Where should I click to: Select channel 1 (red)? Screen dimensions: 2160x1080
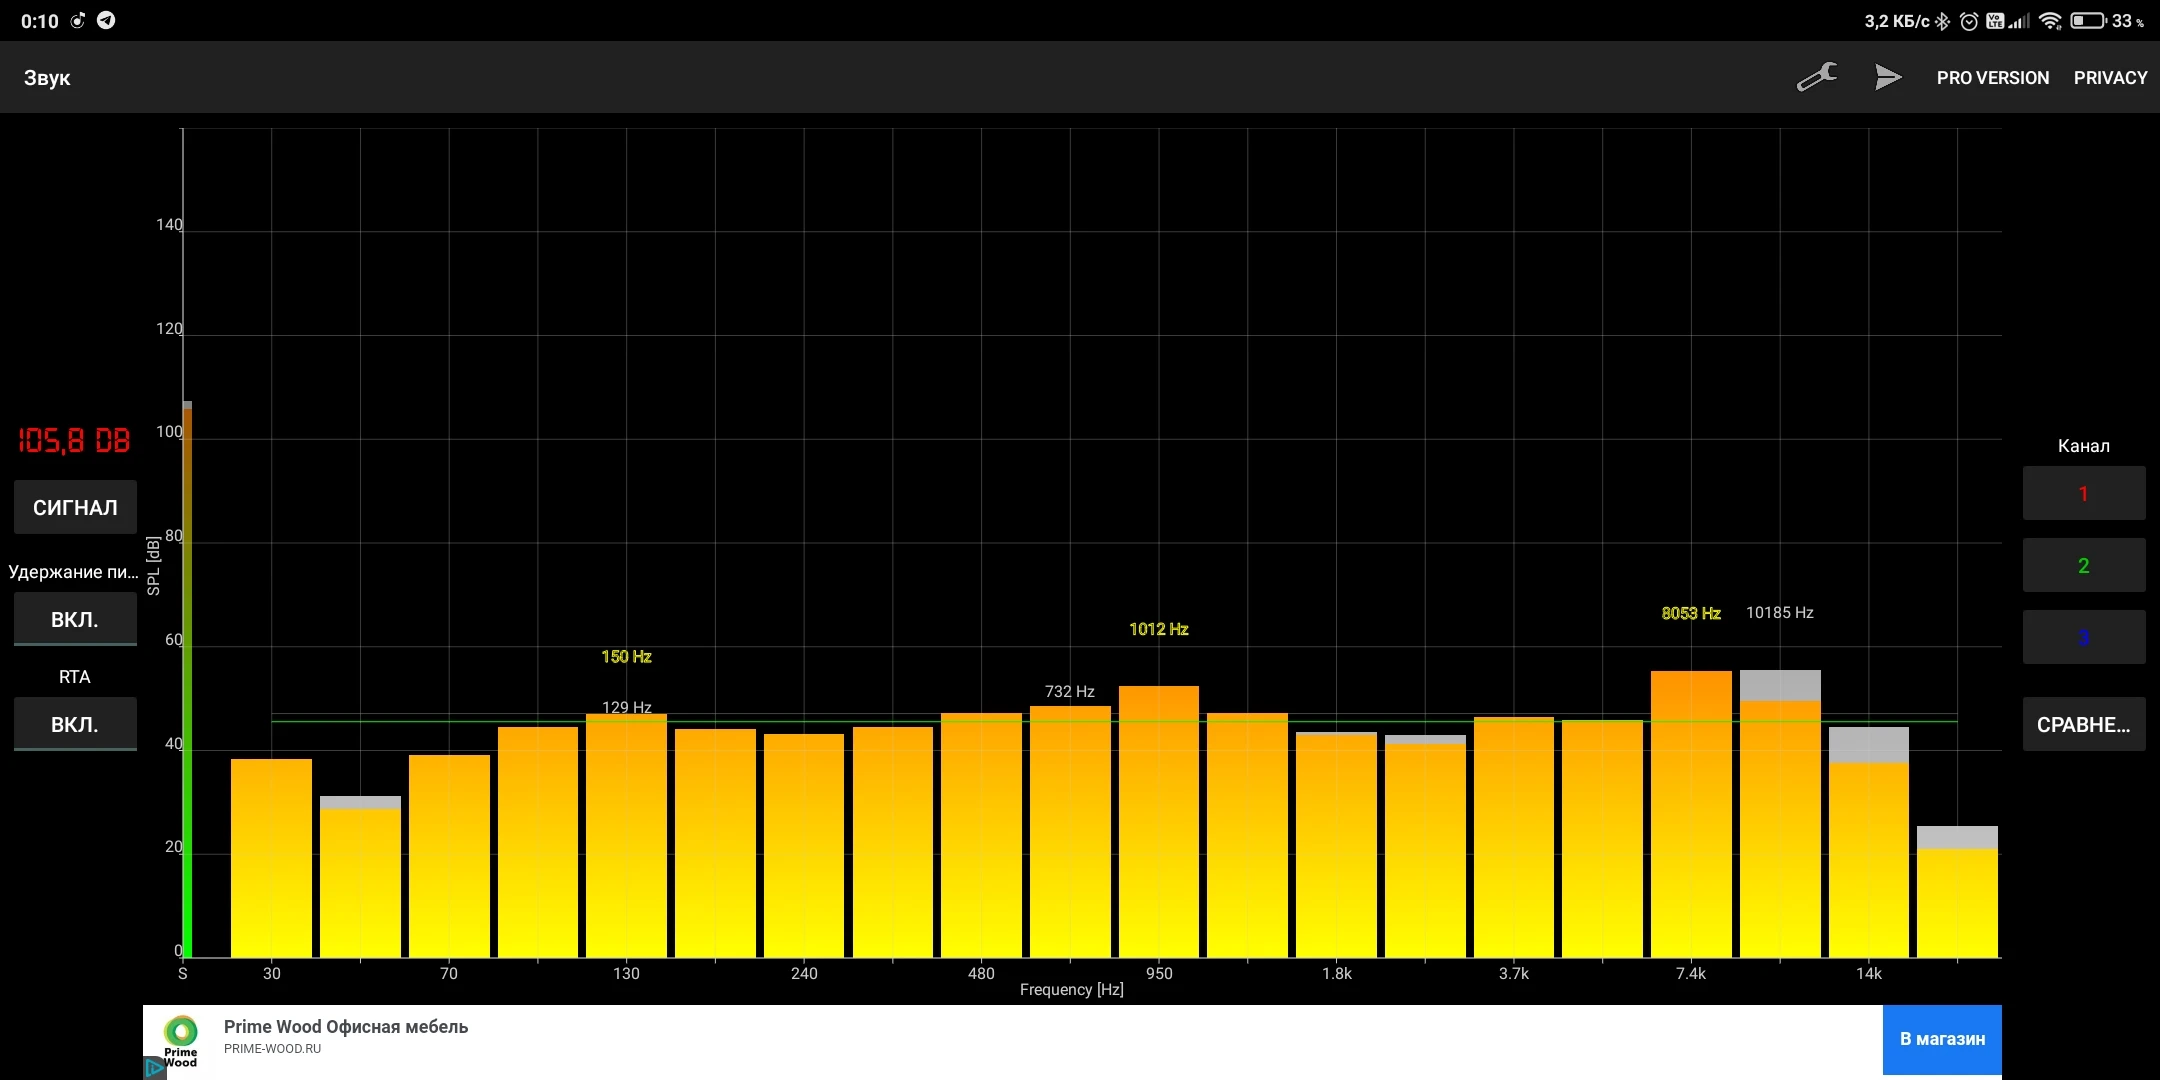pyautogui.click(x=2083, y=493)
